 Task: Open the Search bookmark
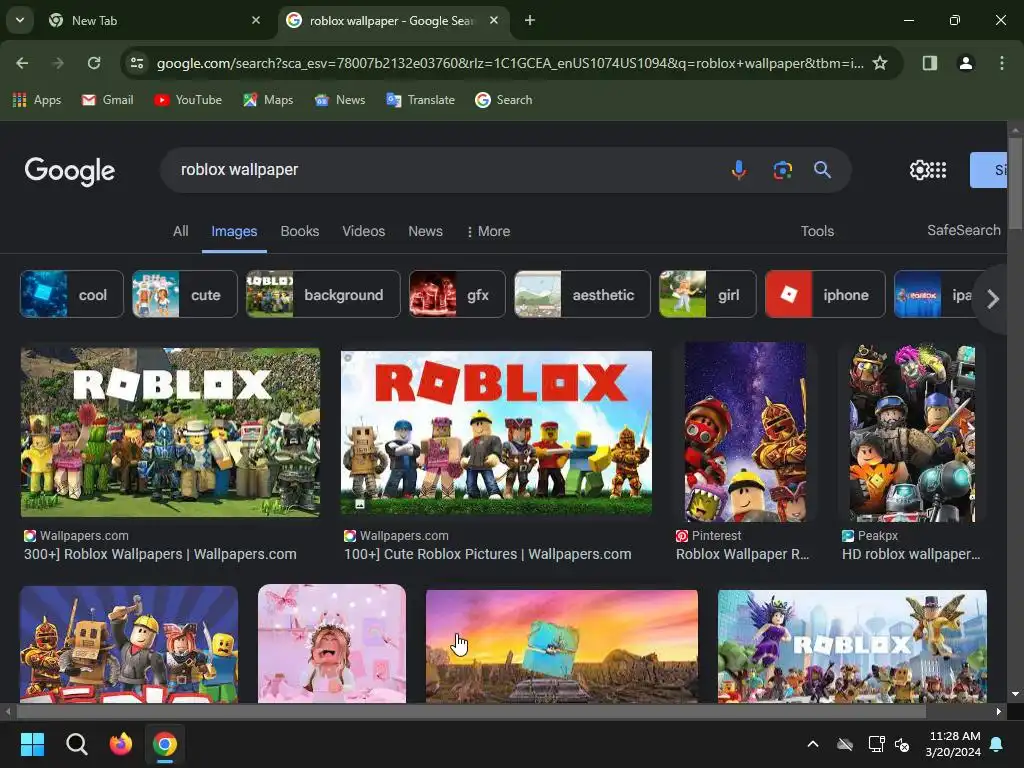[504, 100]
